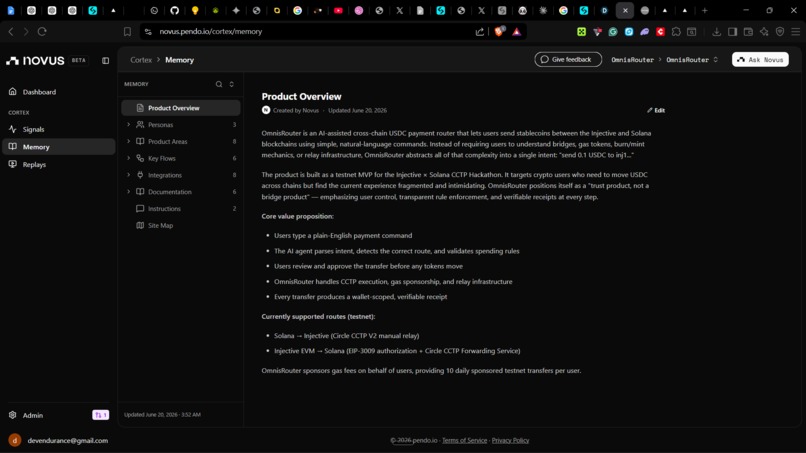This screenshot has width=806, height=453.
Task: Click the Novus logo
Action: tap(35, 61)
